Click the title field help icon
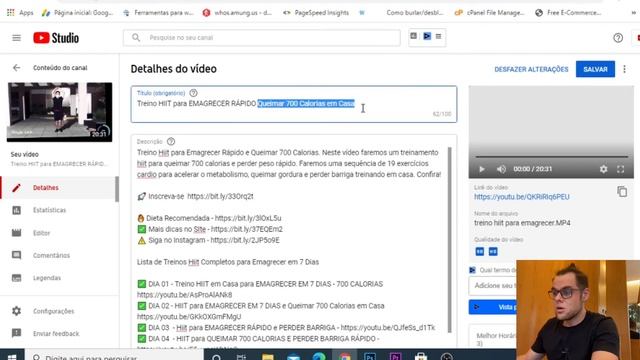Image resolution: width=640 pixels, height=360 pixels. (193, 93)
